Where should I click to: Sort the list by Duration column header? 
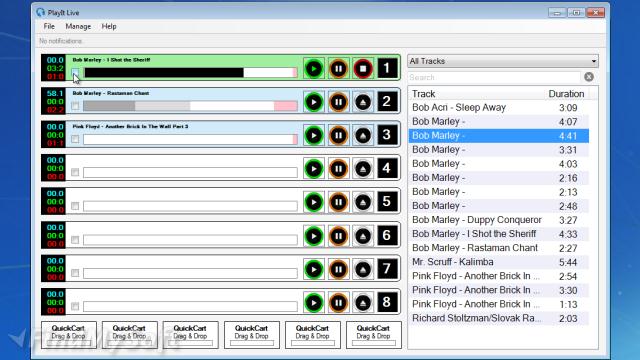(x=567, y=94)
